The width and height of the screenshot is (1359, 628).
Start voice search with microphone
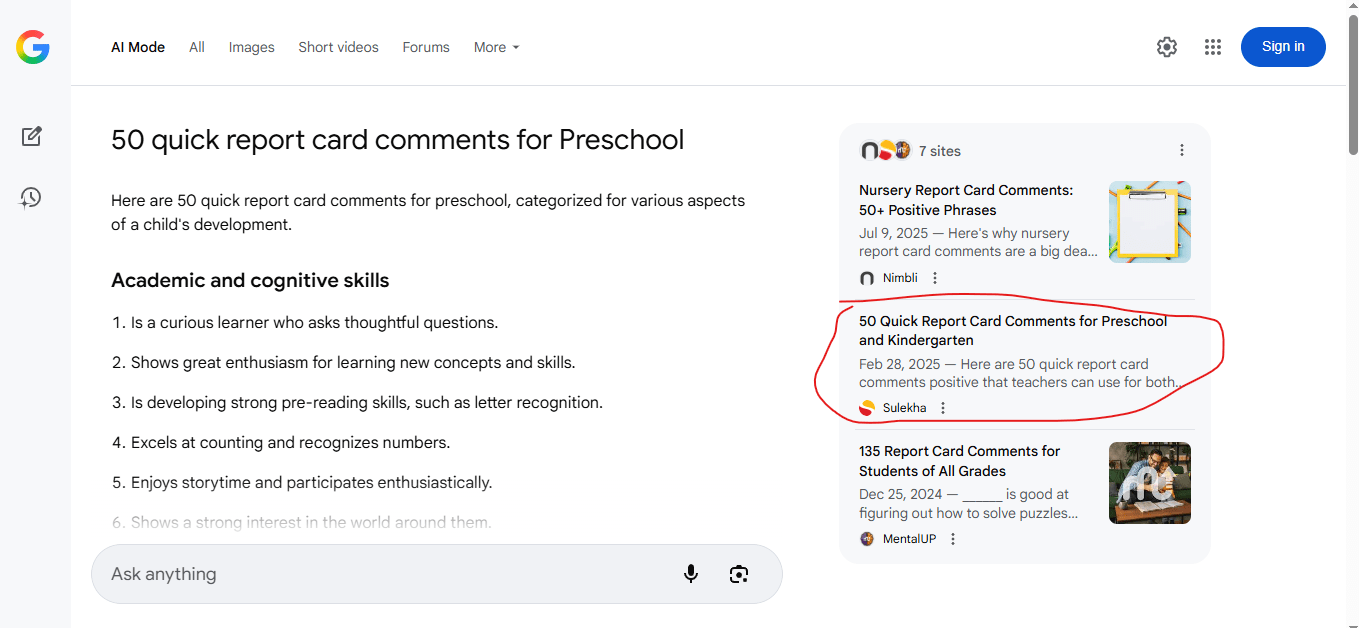coord(691,574)
